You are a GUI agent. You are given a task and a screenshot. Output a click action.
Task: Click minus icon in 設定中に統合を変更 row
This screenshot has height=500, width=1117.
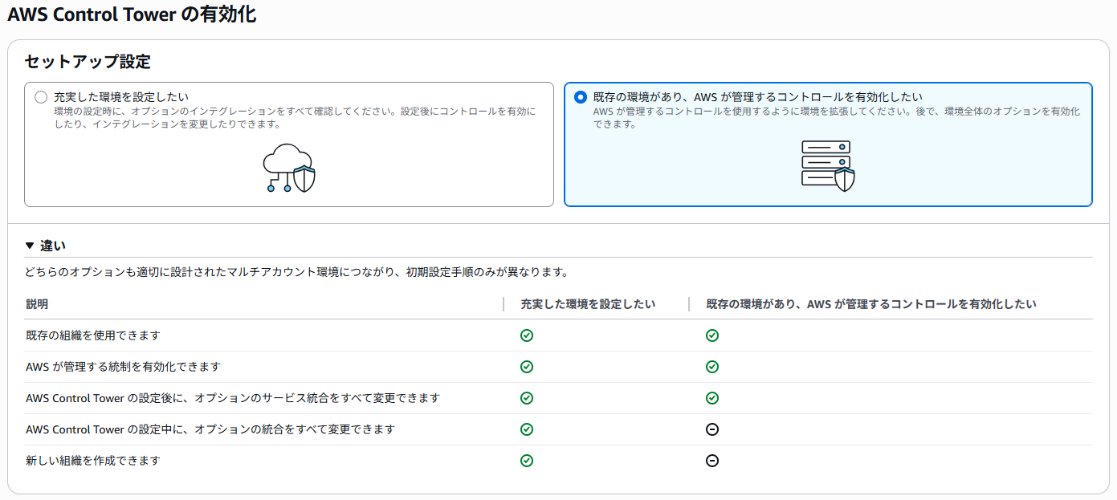(712, 429)
